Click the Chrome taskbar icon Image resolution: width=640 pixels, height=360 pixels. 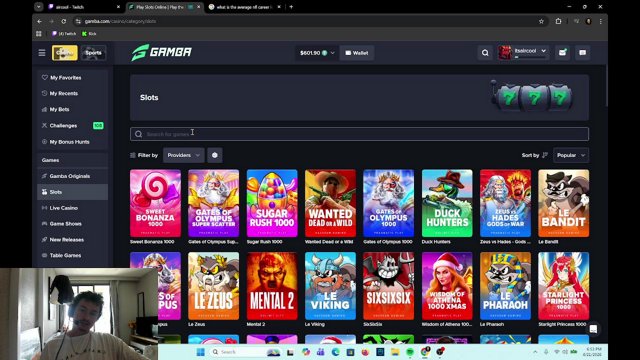pyautogui.click(x=425, y=352)
